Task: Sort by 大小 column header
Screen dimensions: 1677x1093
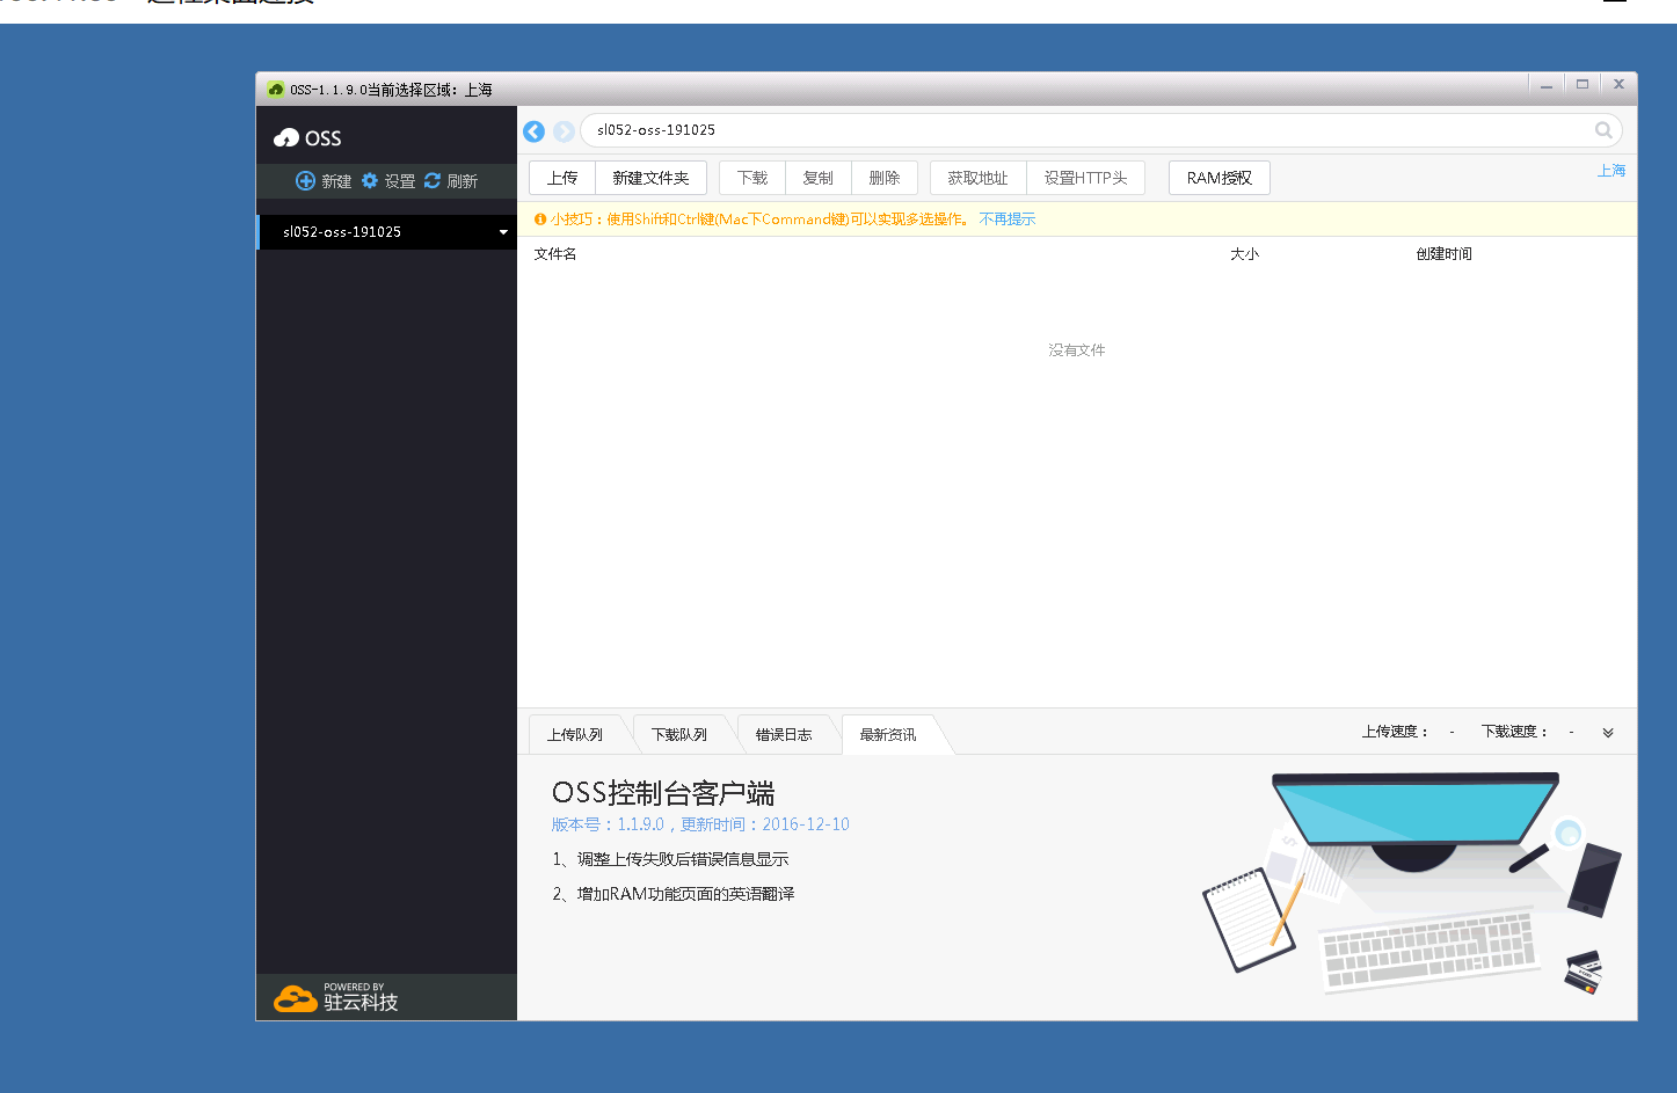Action: (1244, 254)
